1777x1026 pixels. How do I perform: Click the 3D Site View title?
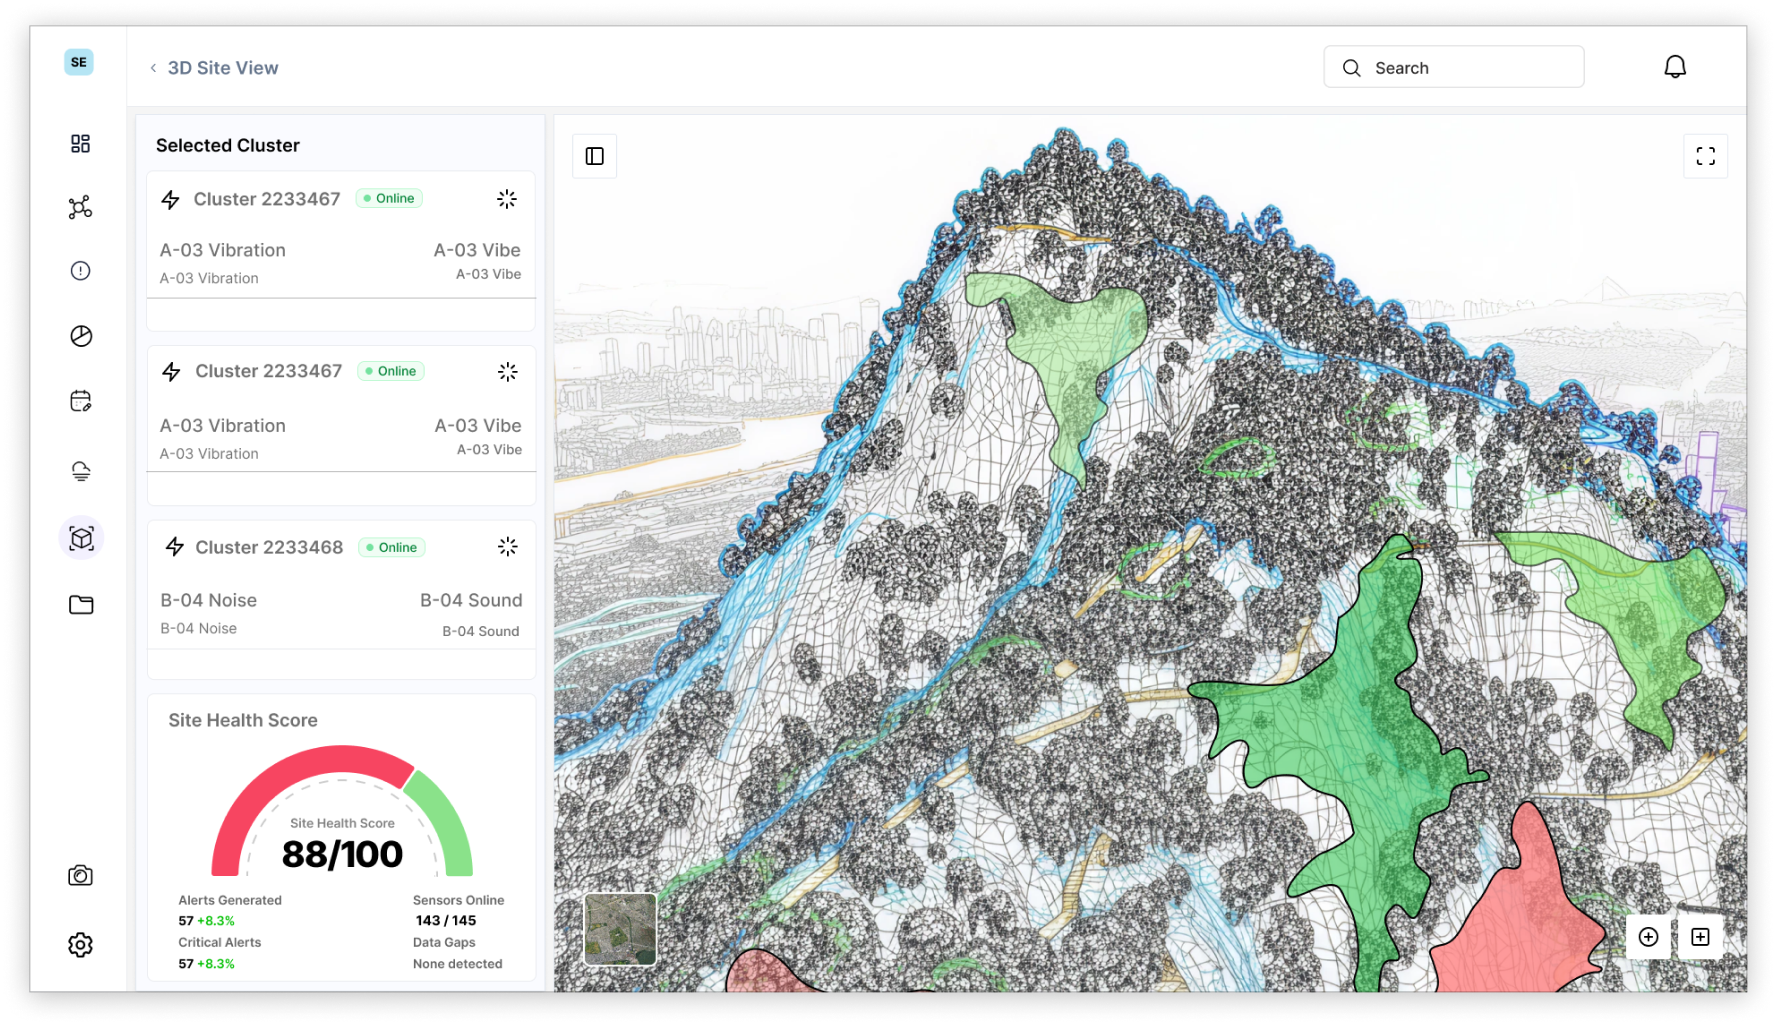pos(223,68)
